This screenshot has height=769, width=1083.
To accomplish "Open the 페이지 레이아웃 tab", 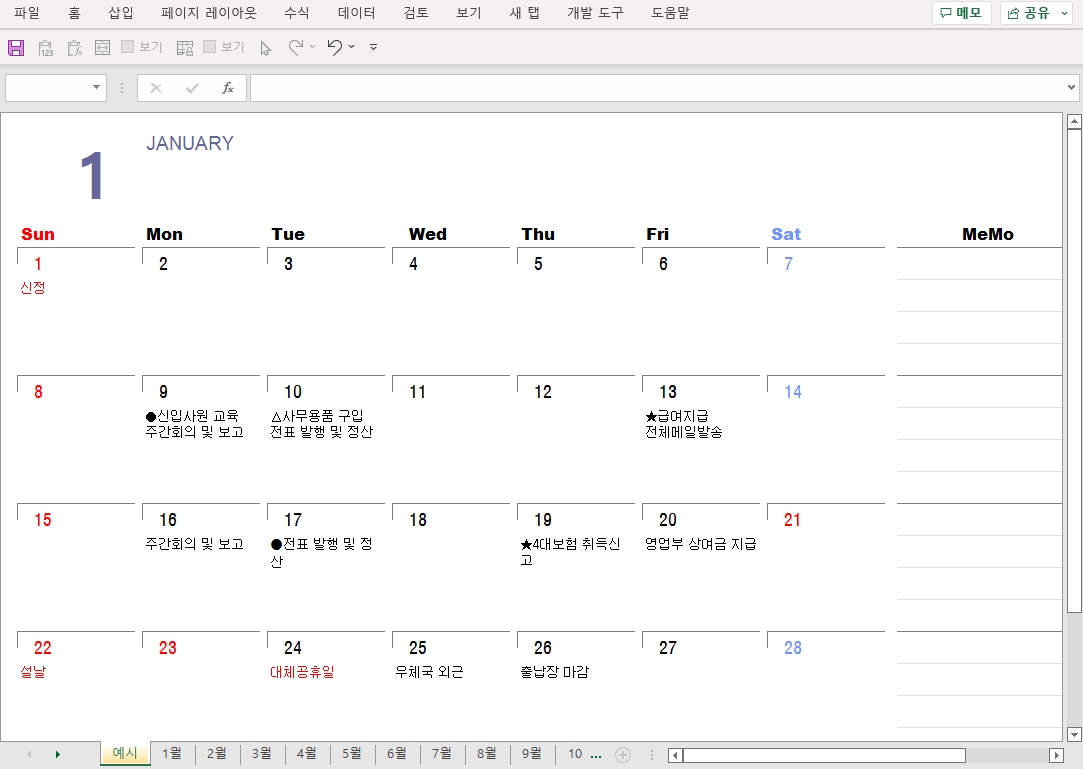I will point(209,12).
